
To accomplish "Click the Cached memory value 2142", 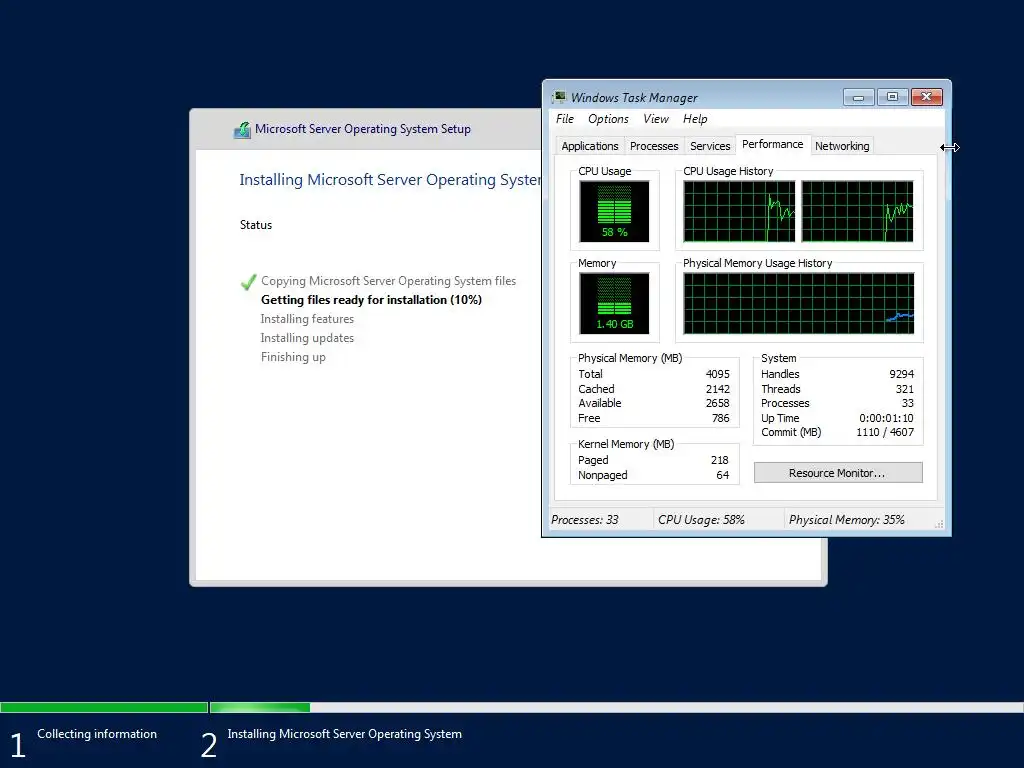I will click(717, 389).
